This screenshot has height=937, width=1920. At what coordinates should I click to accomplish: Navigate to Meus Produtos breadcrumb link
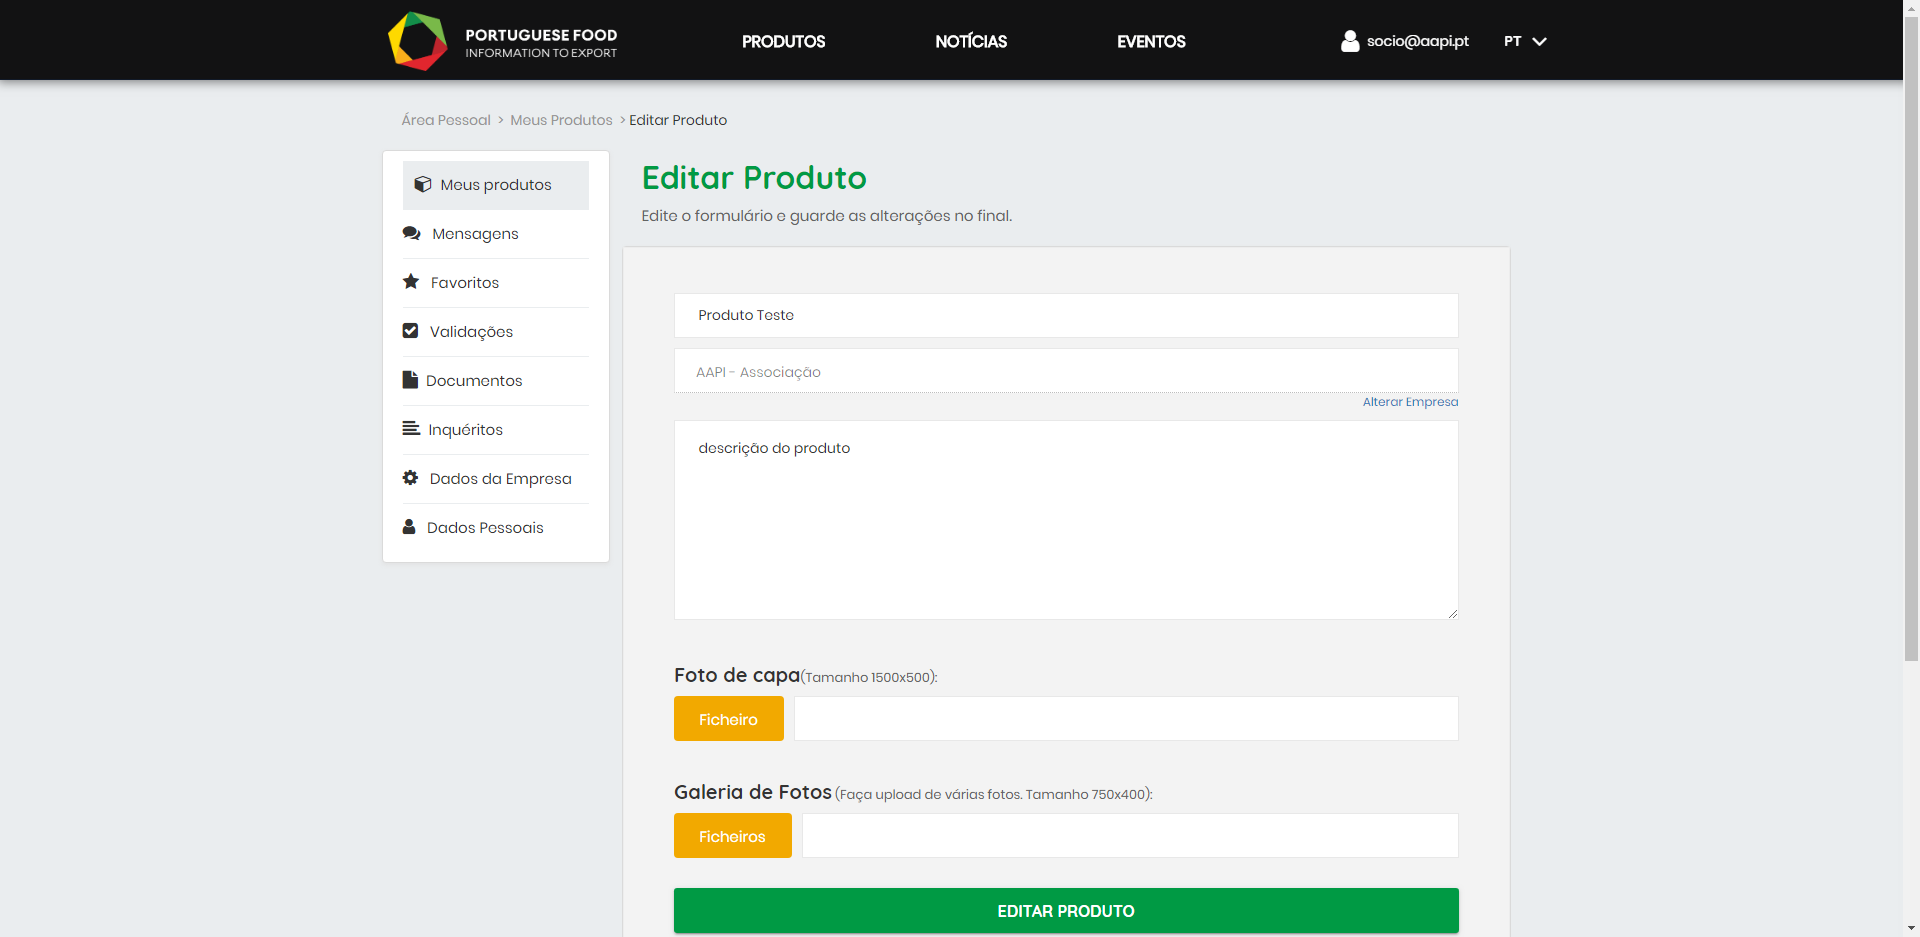tap(561, 120)
